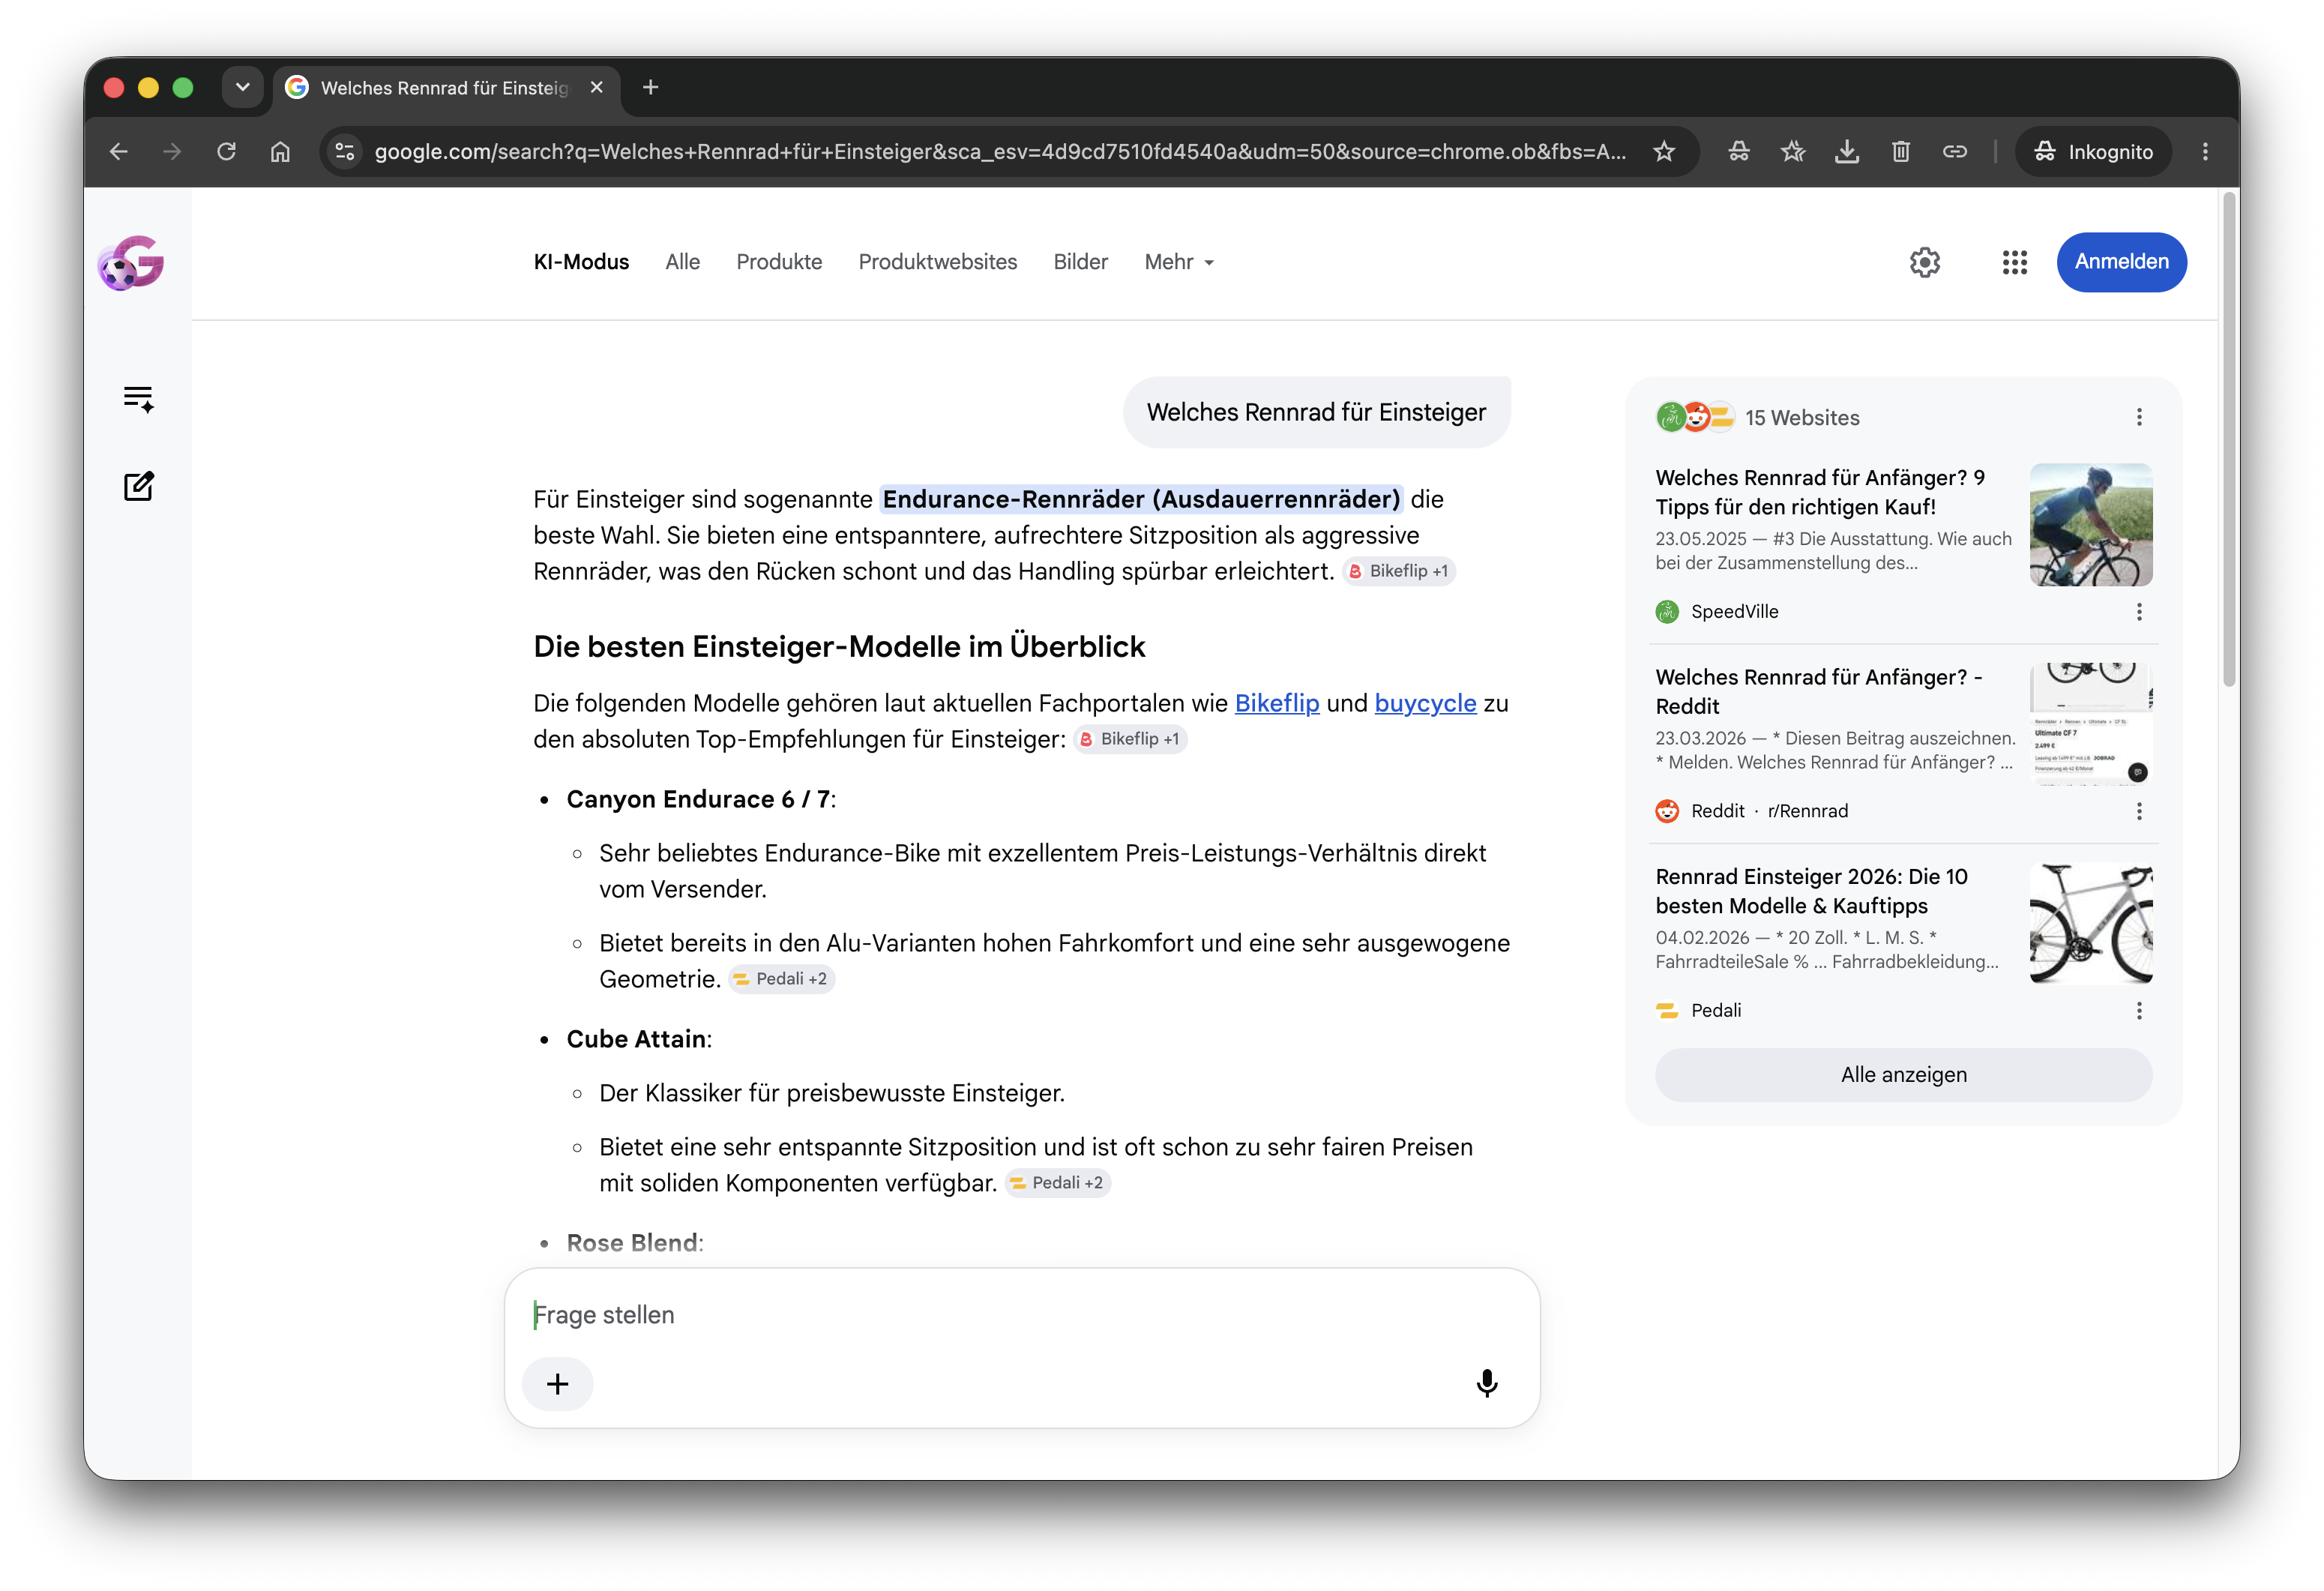This screenshot has height=1591, width=2324.
Task: Switch to the Bilder tab
Action: 1080,262
